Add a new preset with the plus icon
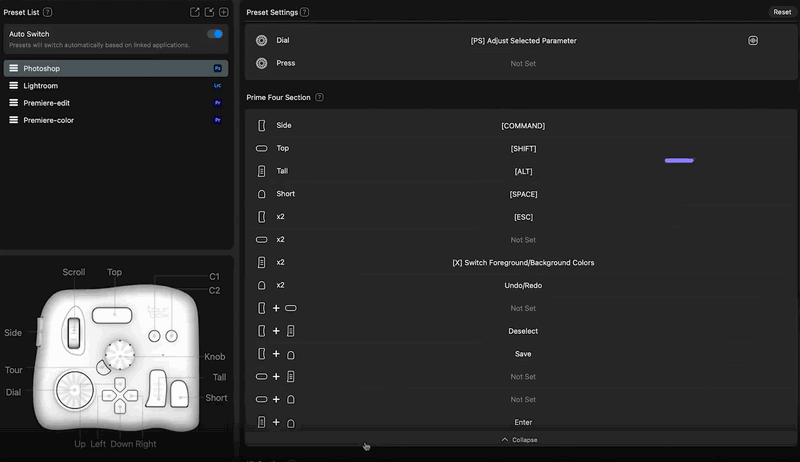This screenshot has height=462, width=800. (224, 12)
